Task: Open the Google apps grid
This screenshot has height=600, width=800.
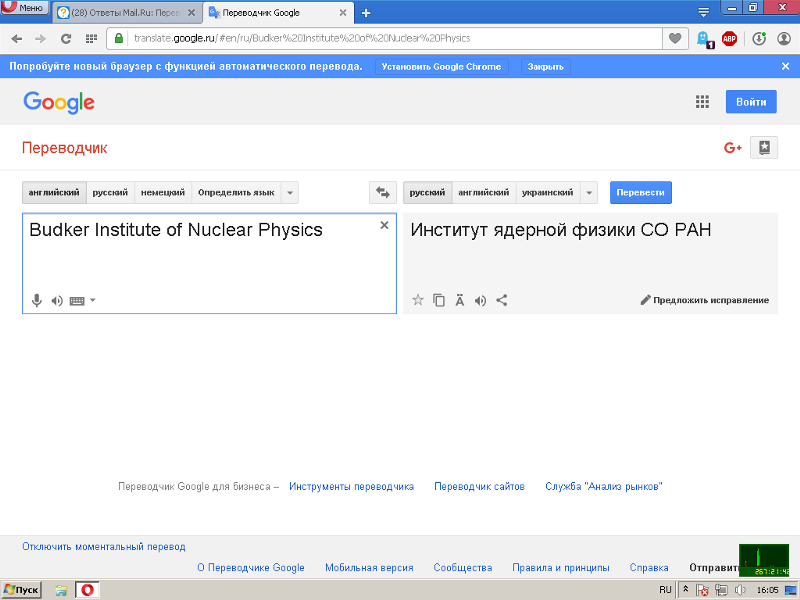Action: click(x=703, y=102)
